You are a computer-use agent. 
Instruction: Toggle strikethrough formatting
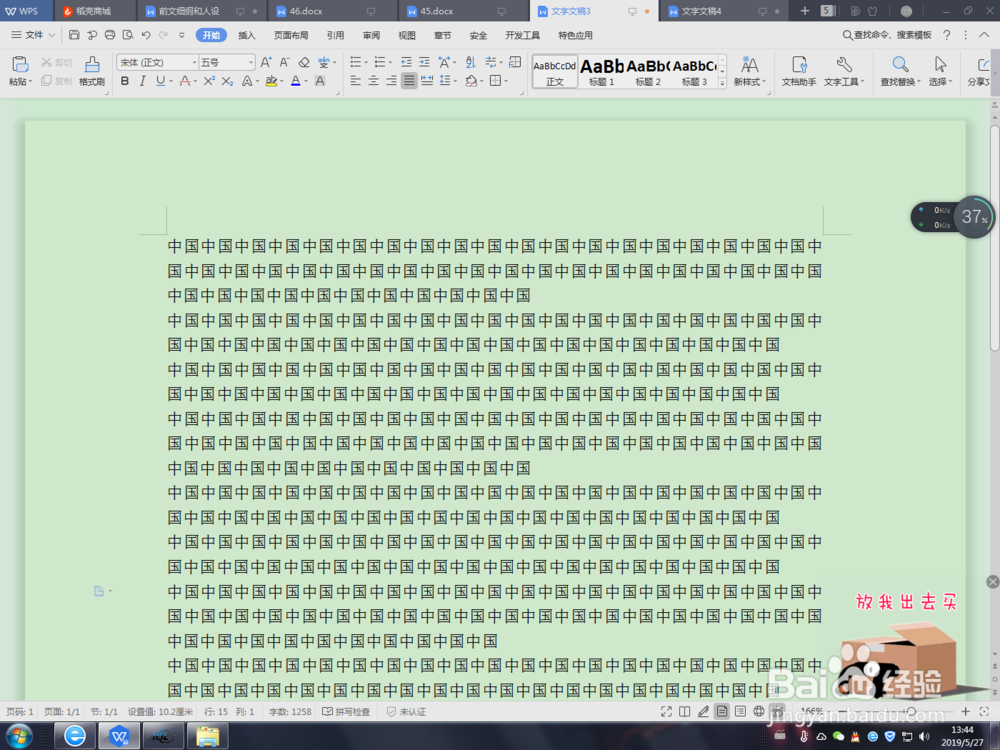pos(184,81)
